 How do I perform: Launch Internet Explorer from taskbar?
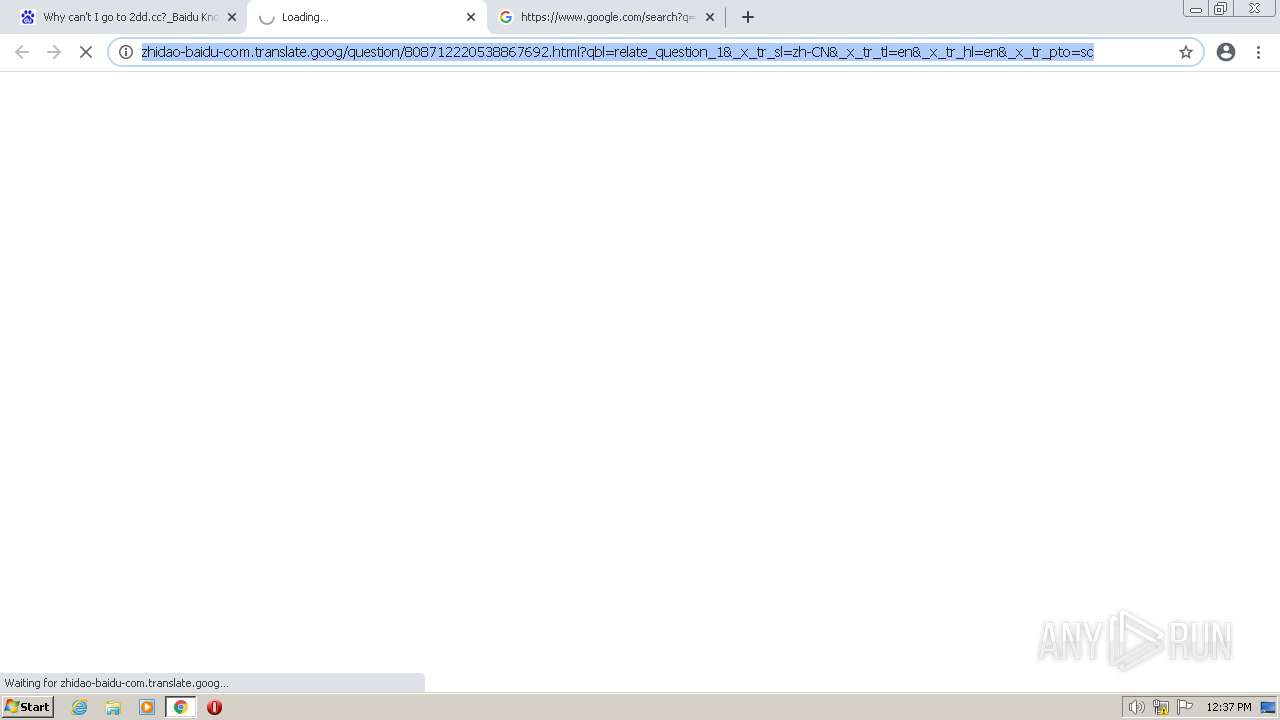pyautogui.click(x=80, y=707)
